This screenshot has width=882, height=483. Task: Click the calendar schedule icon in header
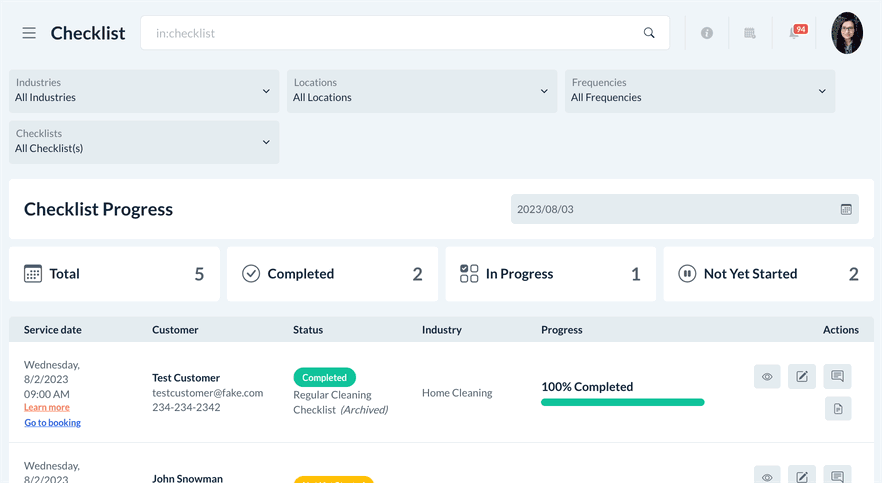click(x=750, y=33)
